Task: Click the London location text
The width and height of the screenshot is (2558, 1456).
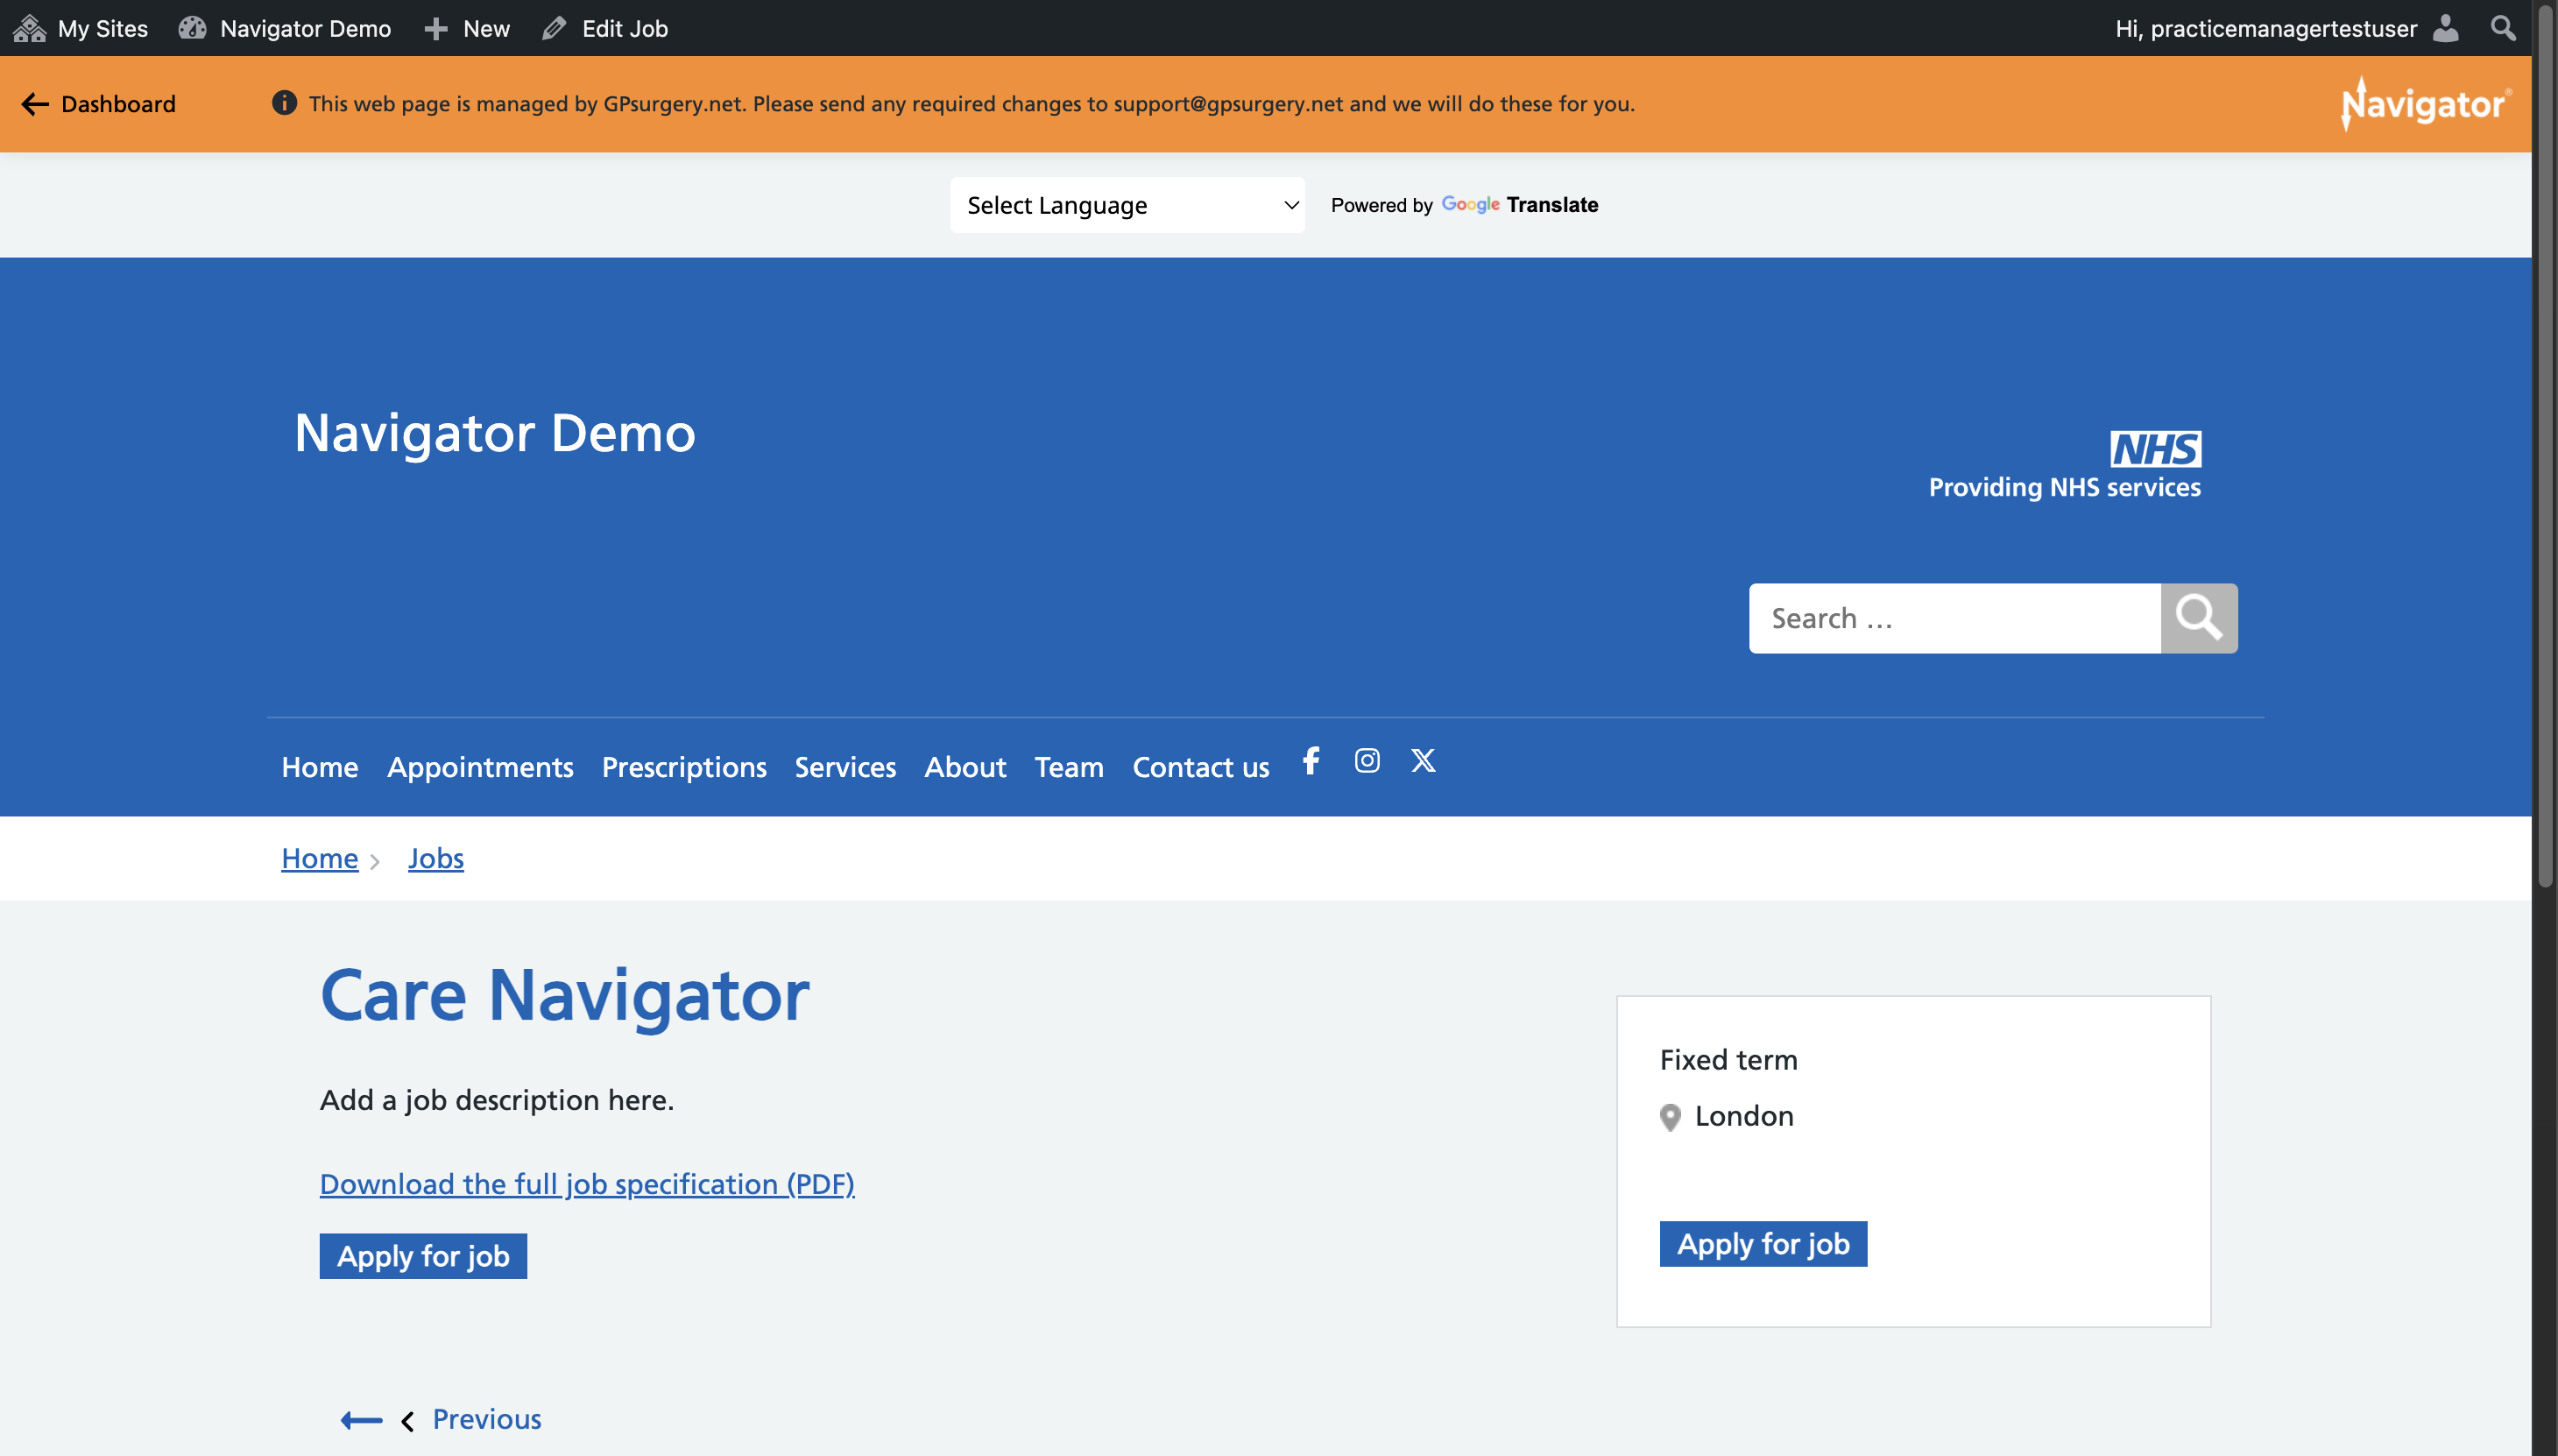Action: pos(1744,1116)
